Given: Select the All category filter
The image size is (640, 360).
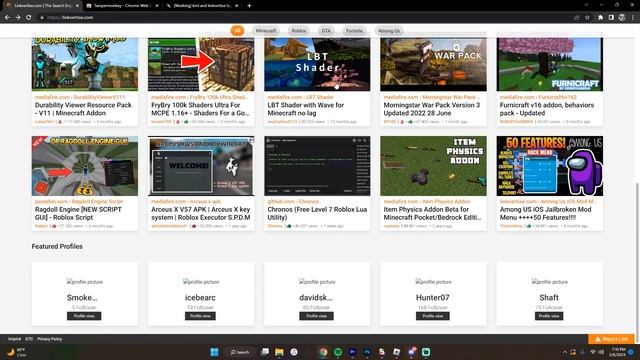Looking at the screenshot, I should click(x=237, y=31).
